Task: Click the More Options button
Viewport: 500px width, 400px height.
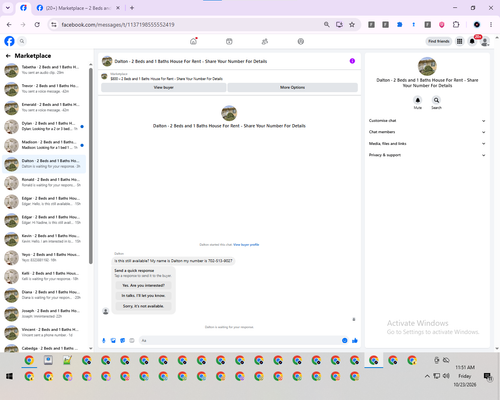Action: [x=292, y=87]
